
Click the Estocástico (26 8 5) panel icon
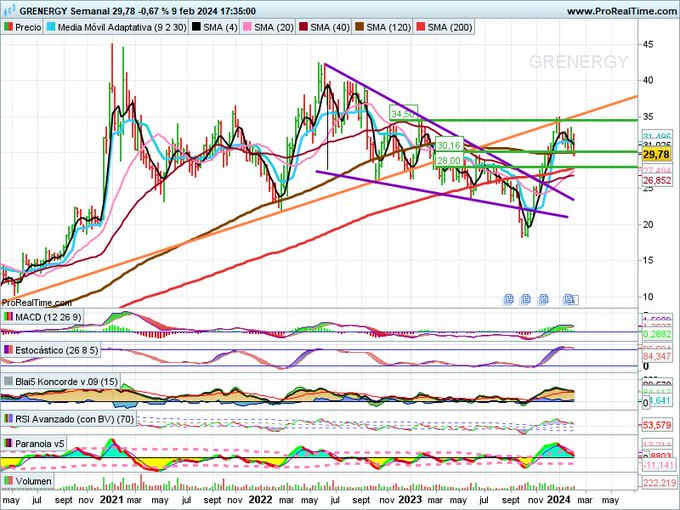coord(8,350)
